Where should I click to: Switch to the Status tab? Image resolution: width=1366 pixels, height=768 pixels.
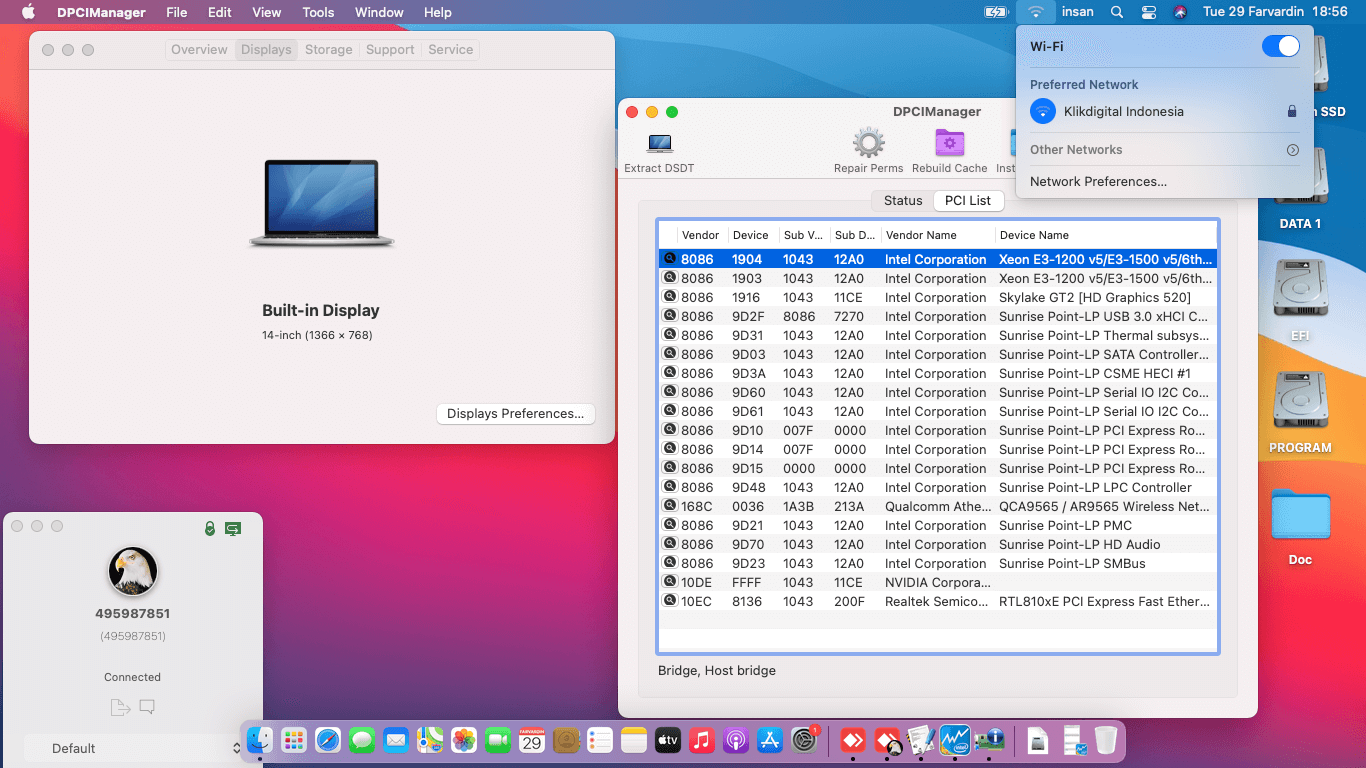pyautogui.click(x=901, y=200)
